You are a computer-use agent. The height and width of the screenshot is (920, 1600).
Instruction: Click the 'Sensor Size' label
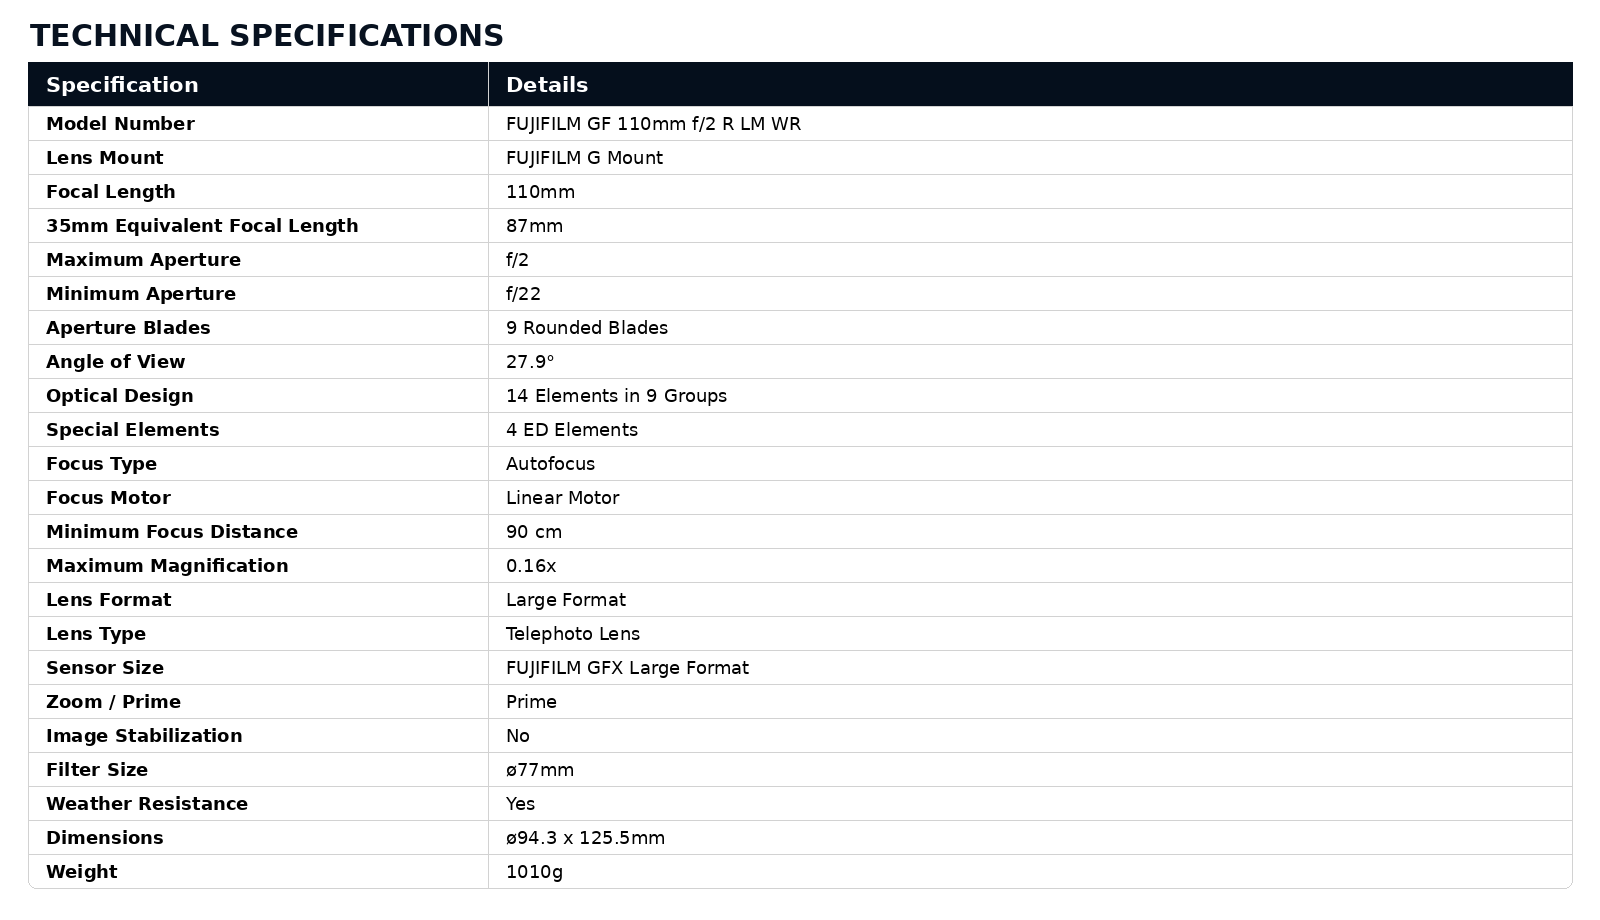105,668
